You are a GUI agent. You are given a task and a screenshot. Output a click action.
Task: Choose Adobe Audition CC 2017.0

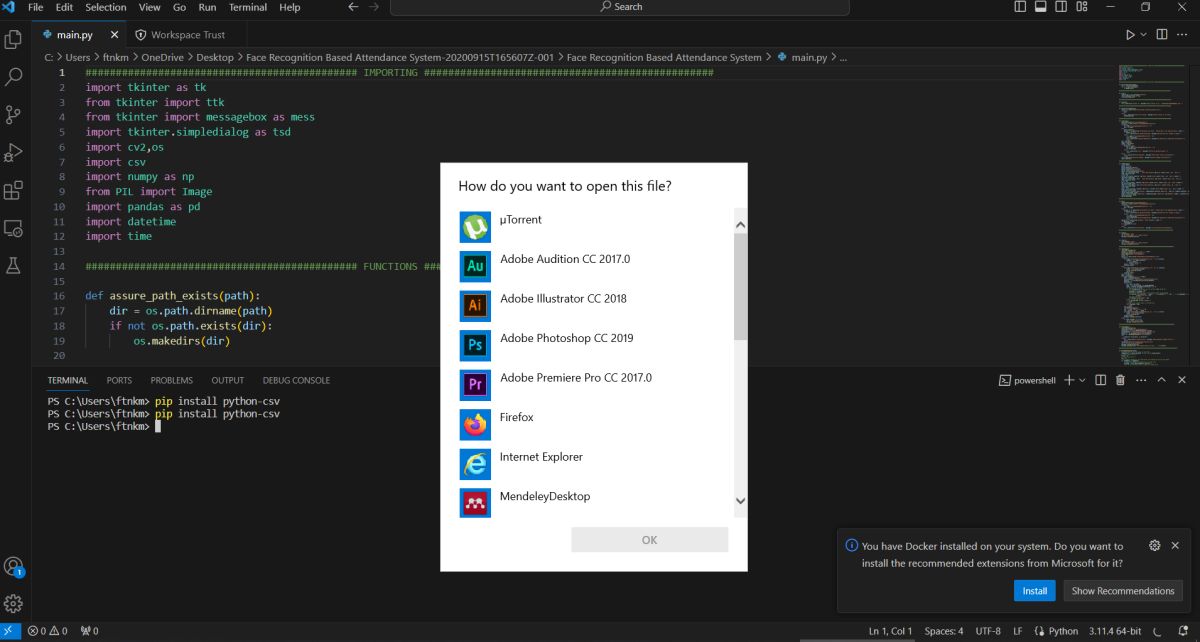[595, 266]
